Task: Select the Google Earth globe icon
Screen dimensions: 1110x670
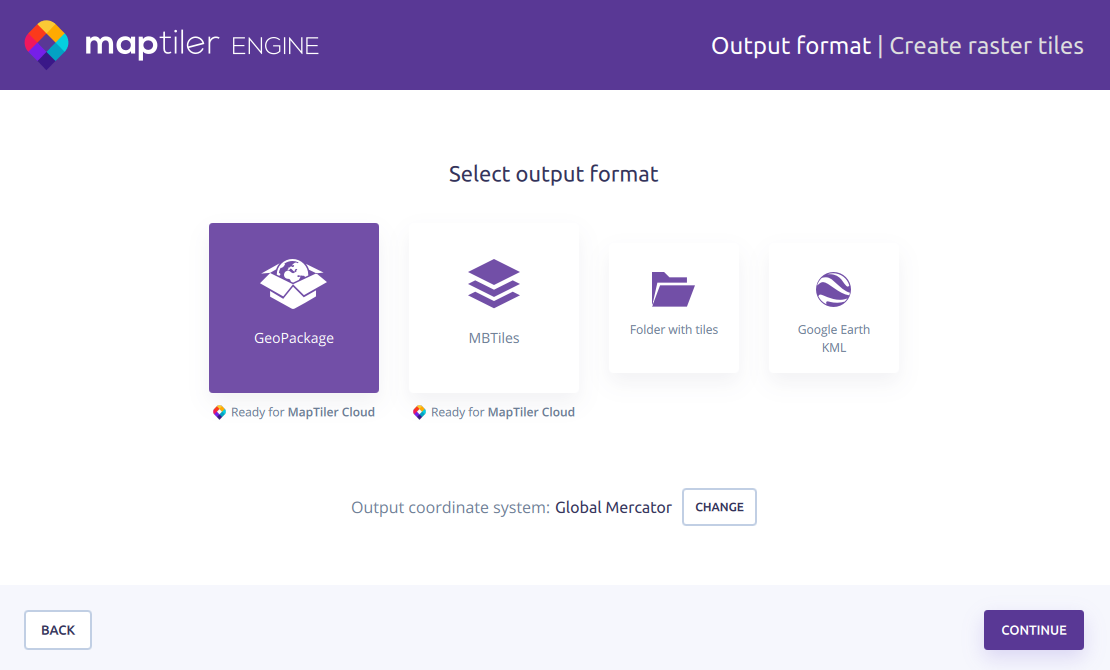Action: pyautogui.click(x=833, y=289)
